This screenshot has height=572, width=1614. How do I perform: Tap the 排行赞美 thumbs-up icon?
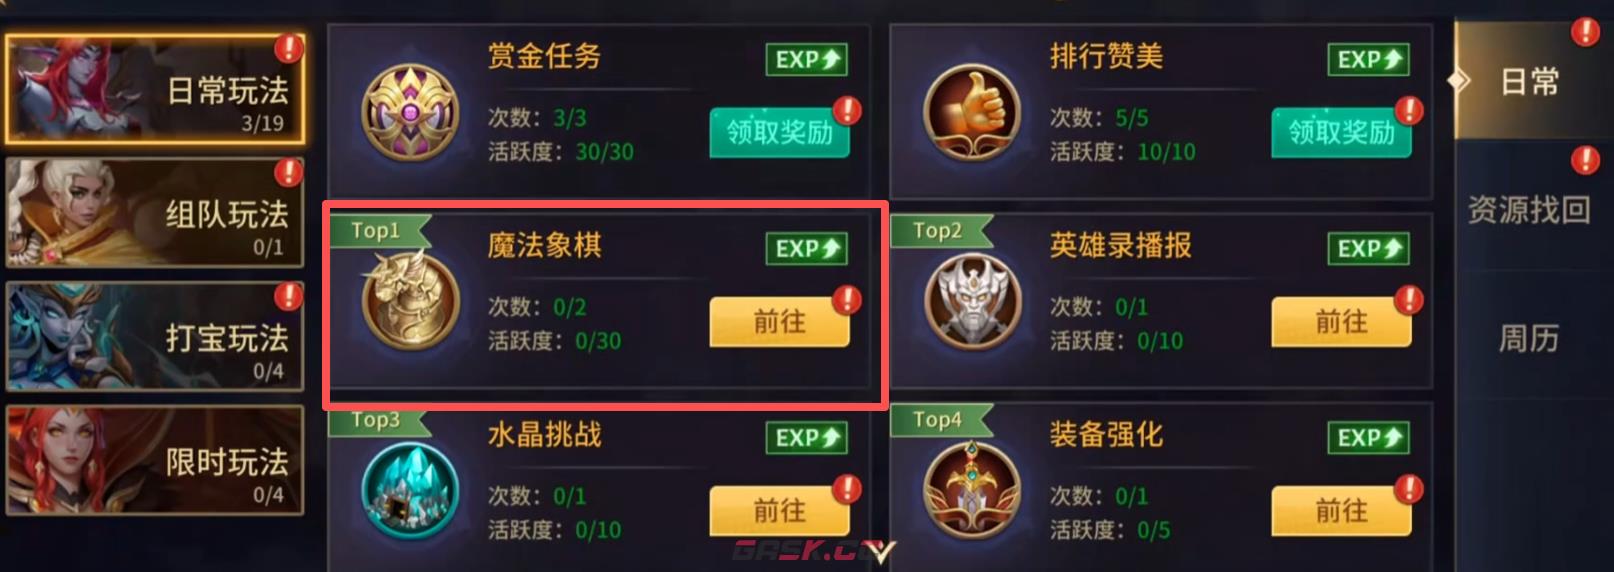tap(971, 112)
